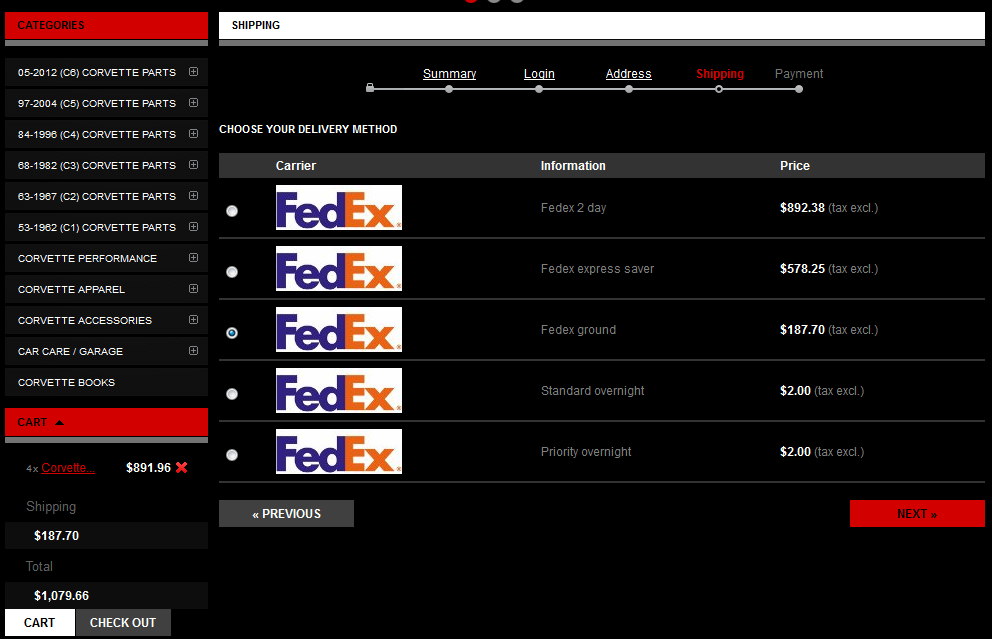992x639 pixels.
Task: Go to Login checkout step
Action: tap(539, 74)
